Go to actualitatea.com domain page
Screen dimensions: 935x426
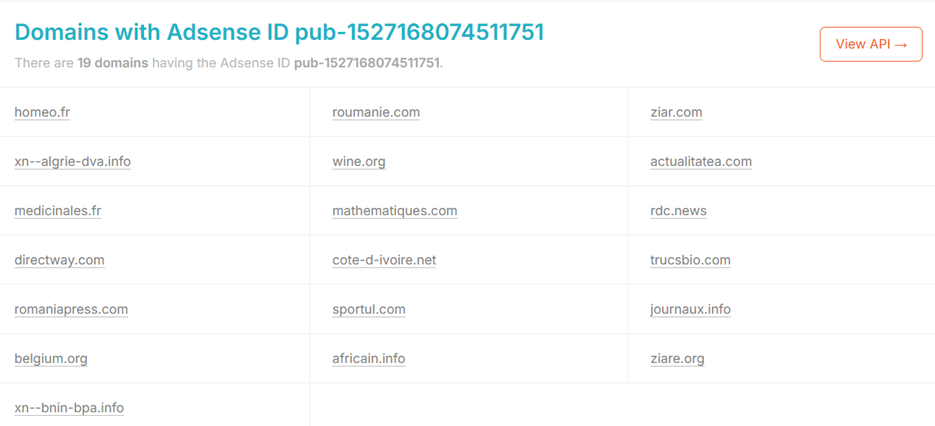[701, 162]
